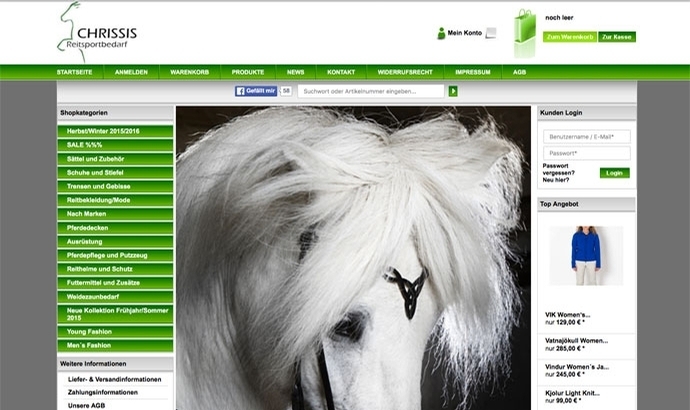690x410 pixels.
Task: Click the Suchwort oder Artikelnummer search field
Action: click(x=371, y=91)
